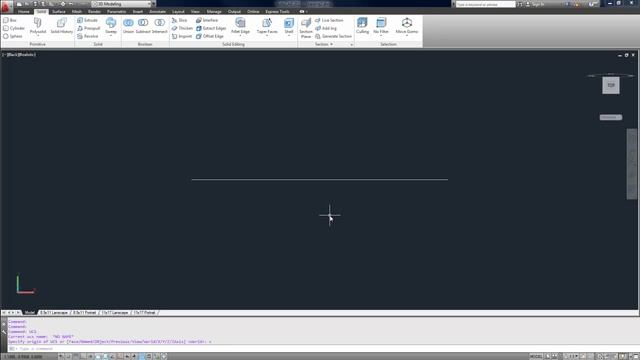Click the Intersect boolean tool

coord(160,25)
